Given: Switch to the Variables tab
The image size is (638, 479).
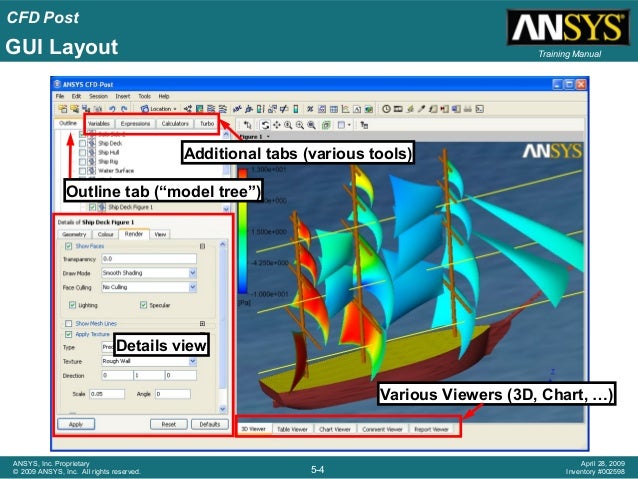Looking at the screenshot, I should [x=99, y=123].
